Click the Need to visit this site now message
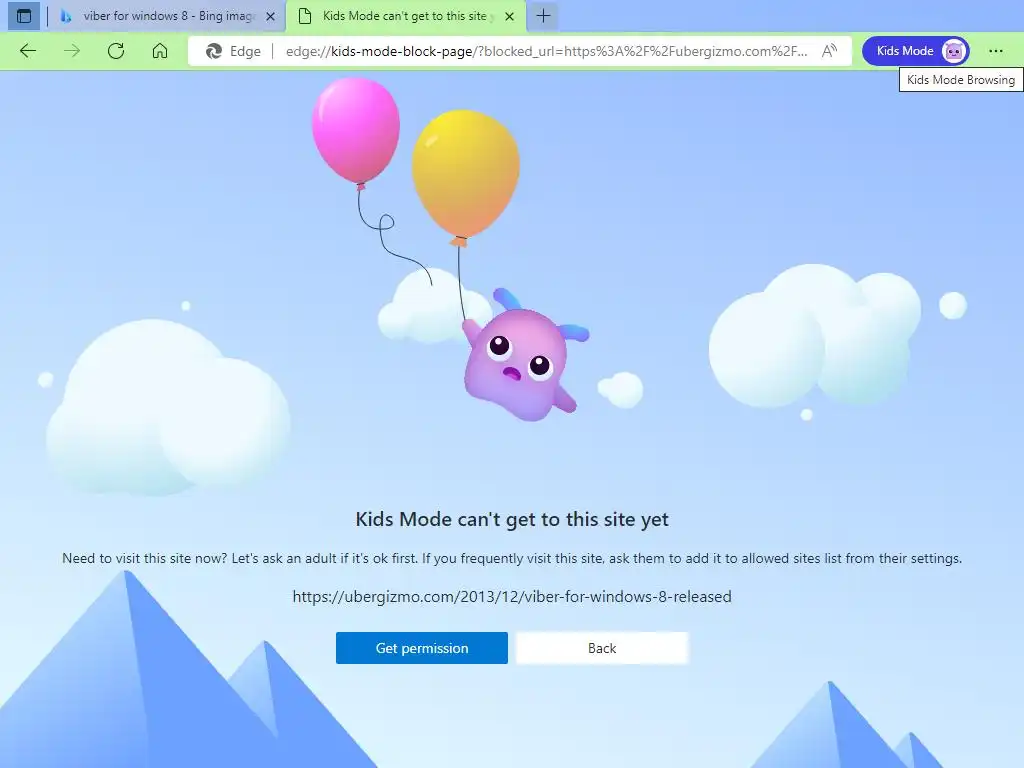 512,558
